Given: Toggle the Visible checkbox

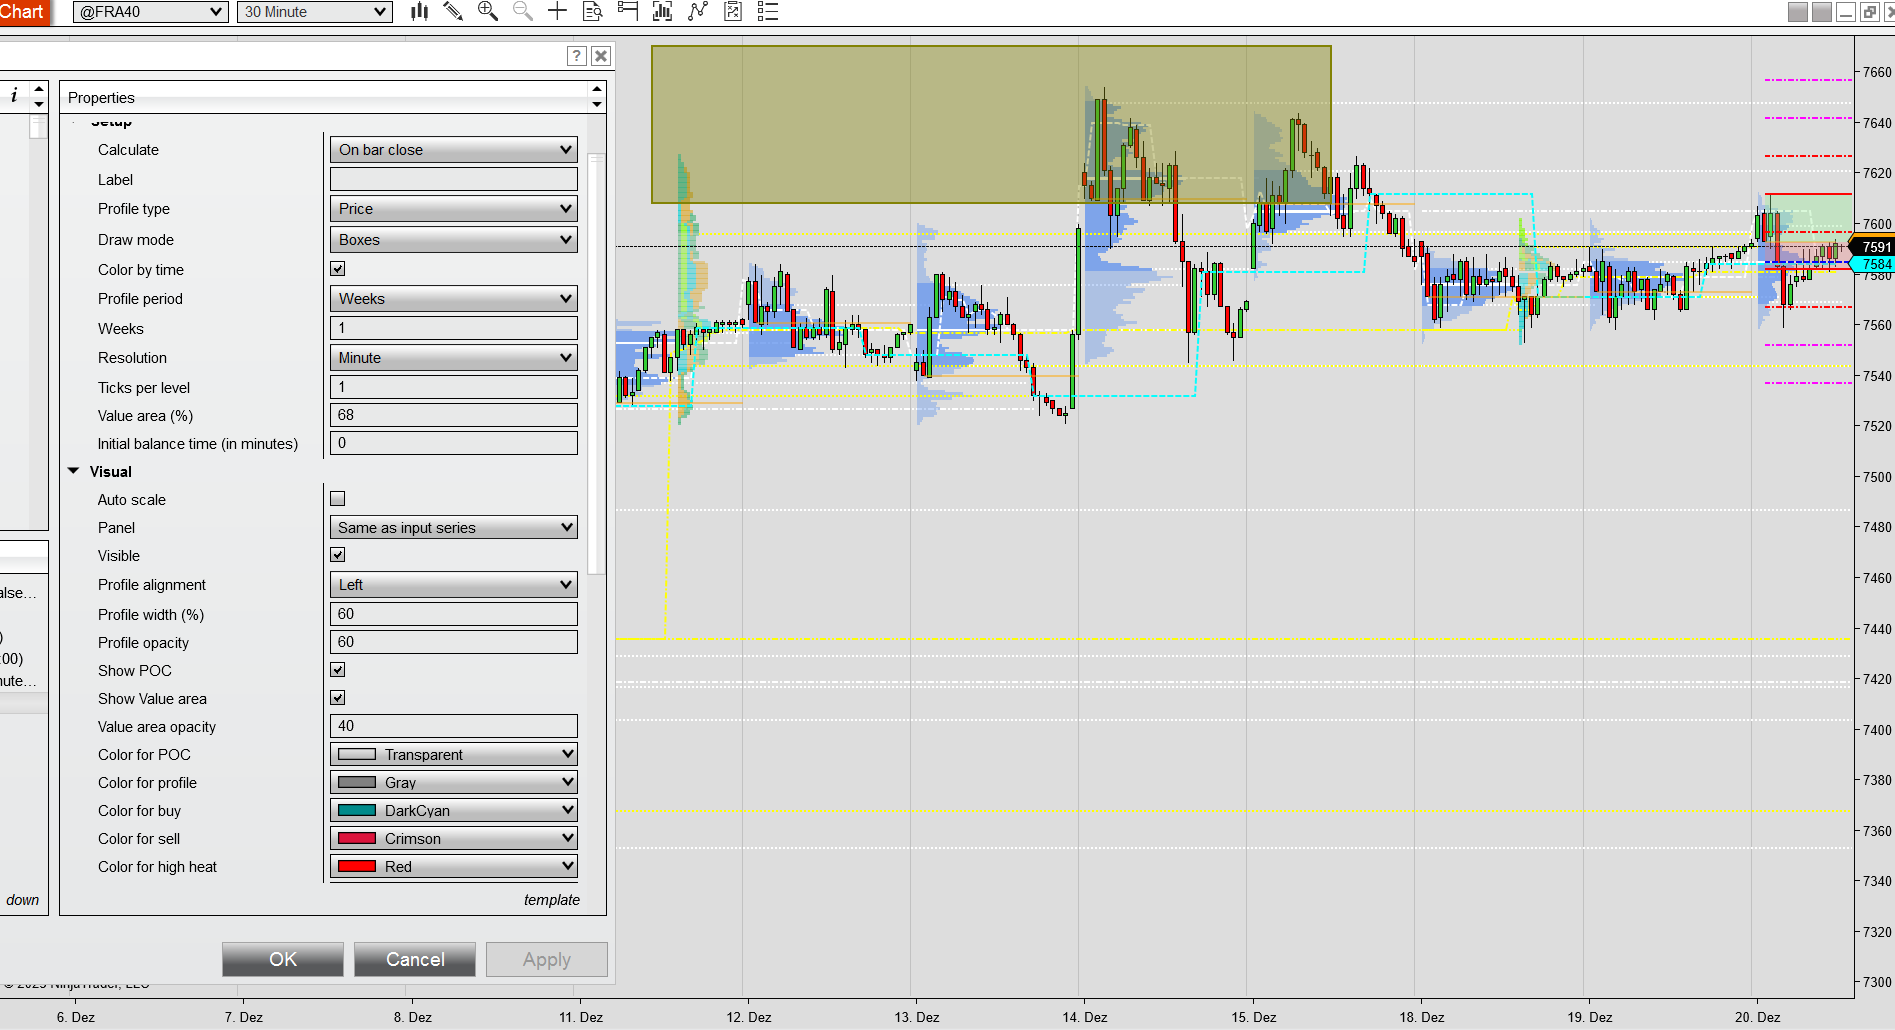Looking at the screenshot, I should pyautogui.click(x=338, y=555).
